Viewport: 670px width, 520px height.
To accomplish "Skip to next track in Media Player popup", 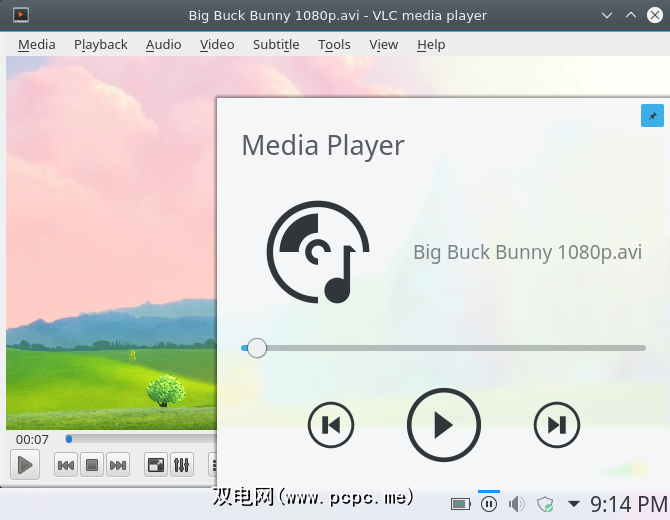I will coord(557,425).
